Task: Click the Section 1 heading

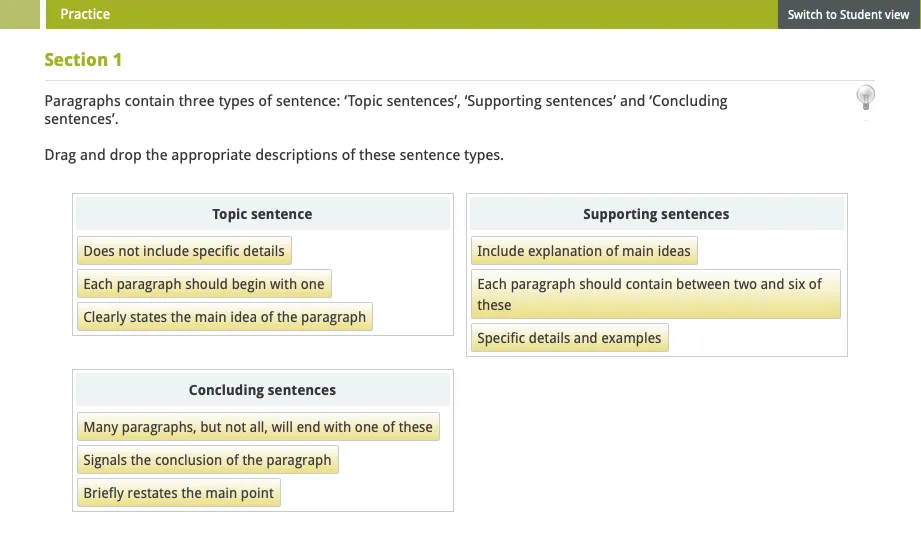Action: [x=83, y=60]
